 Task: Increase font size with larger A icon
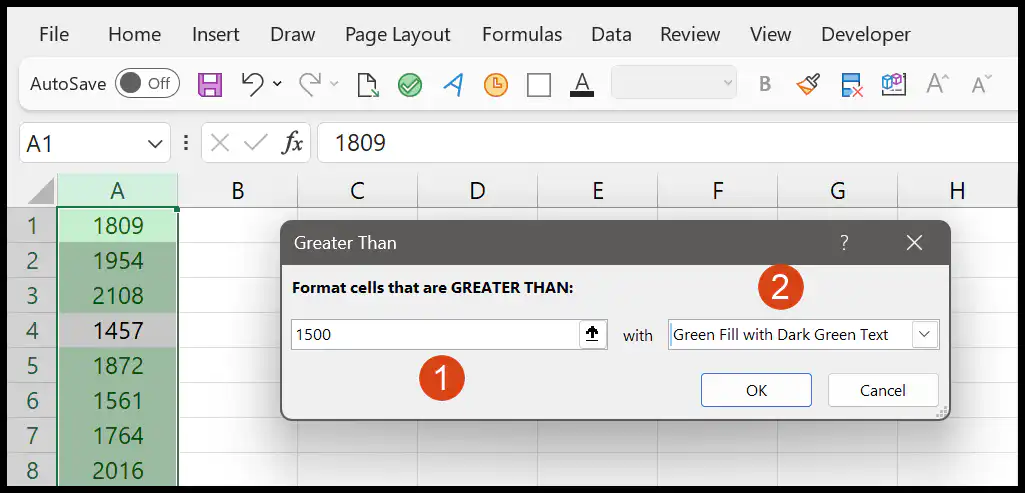tap(937, 84)
